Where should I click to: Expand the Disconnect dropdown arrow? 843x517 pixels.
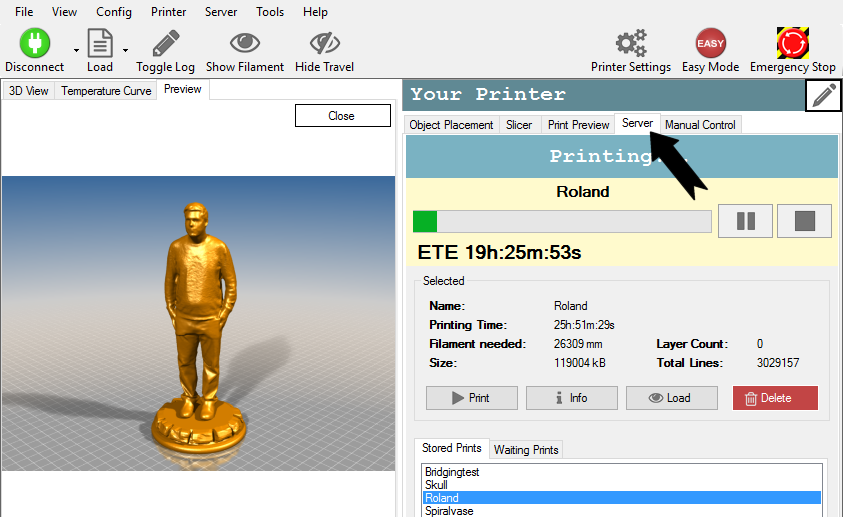click(76, 50)
